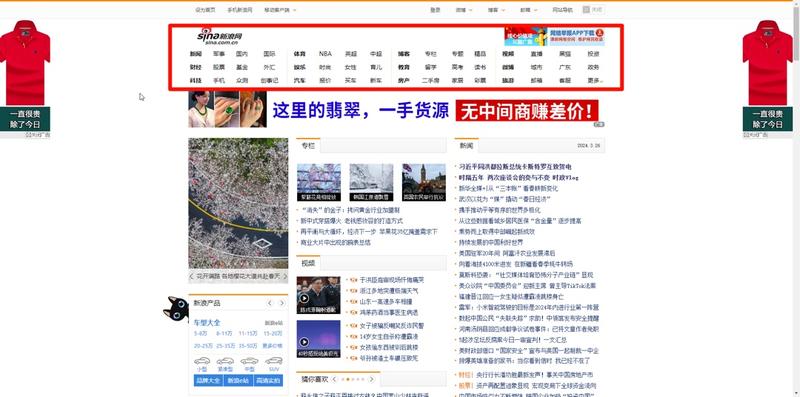Click the 翡翠 jade advertisement banner
The image size is (800, 397).
click(396, 109)
